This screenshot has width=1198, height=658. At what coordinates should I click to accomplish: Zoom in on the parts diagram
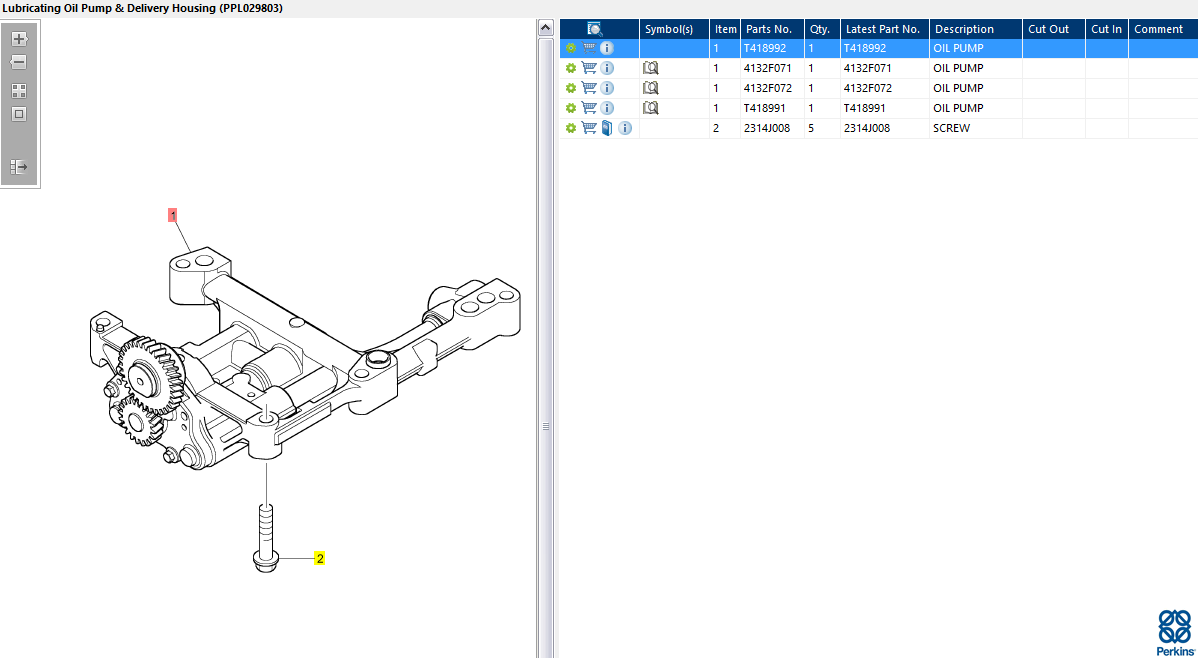(x=19, y=39)
